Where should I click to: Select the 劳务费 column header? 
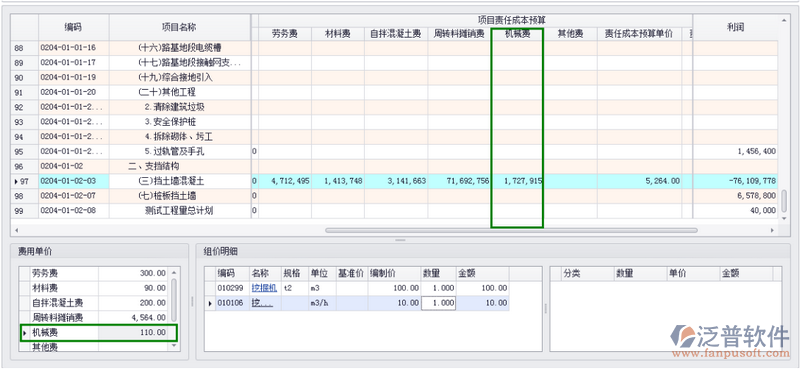pyautogui.click(x=285, y=34)
